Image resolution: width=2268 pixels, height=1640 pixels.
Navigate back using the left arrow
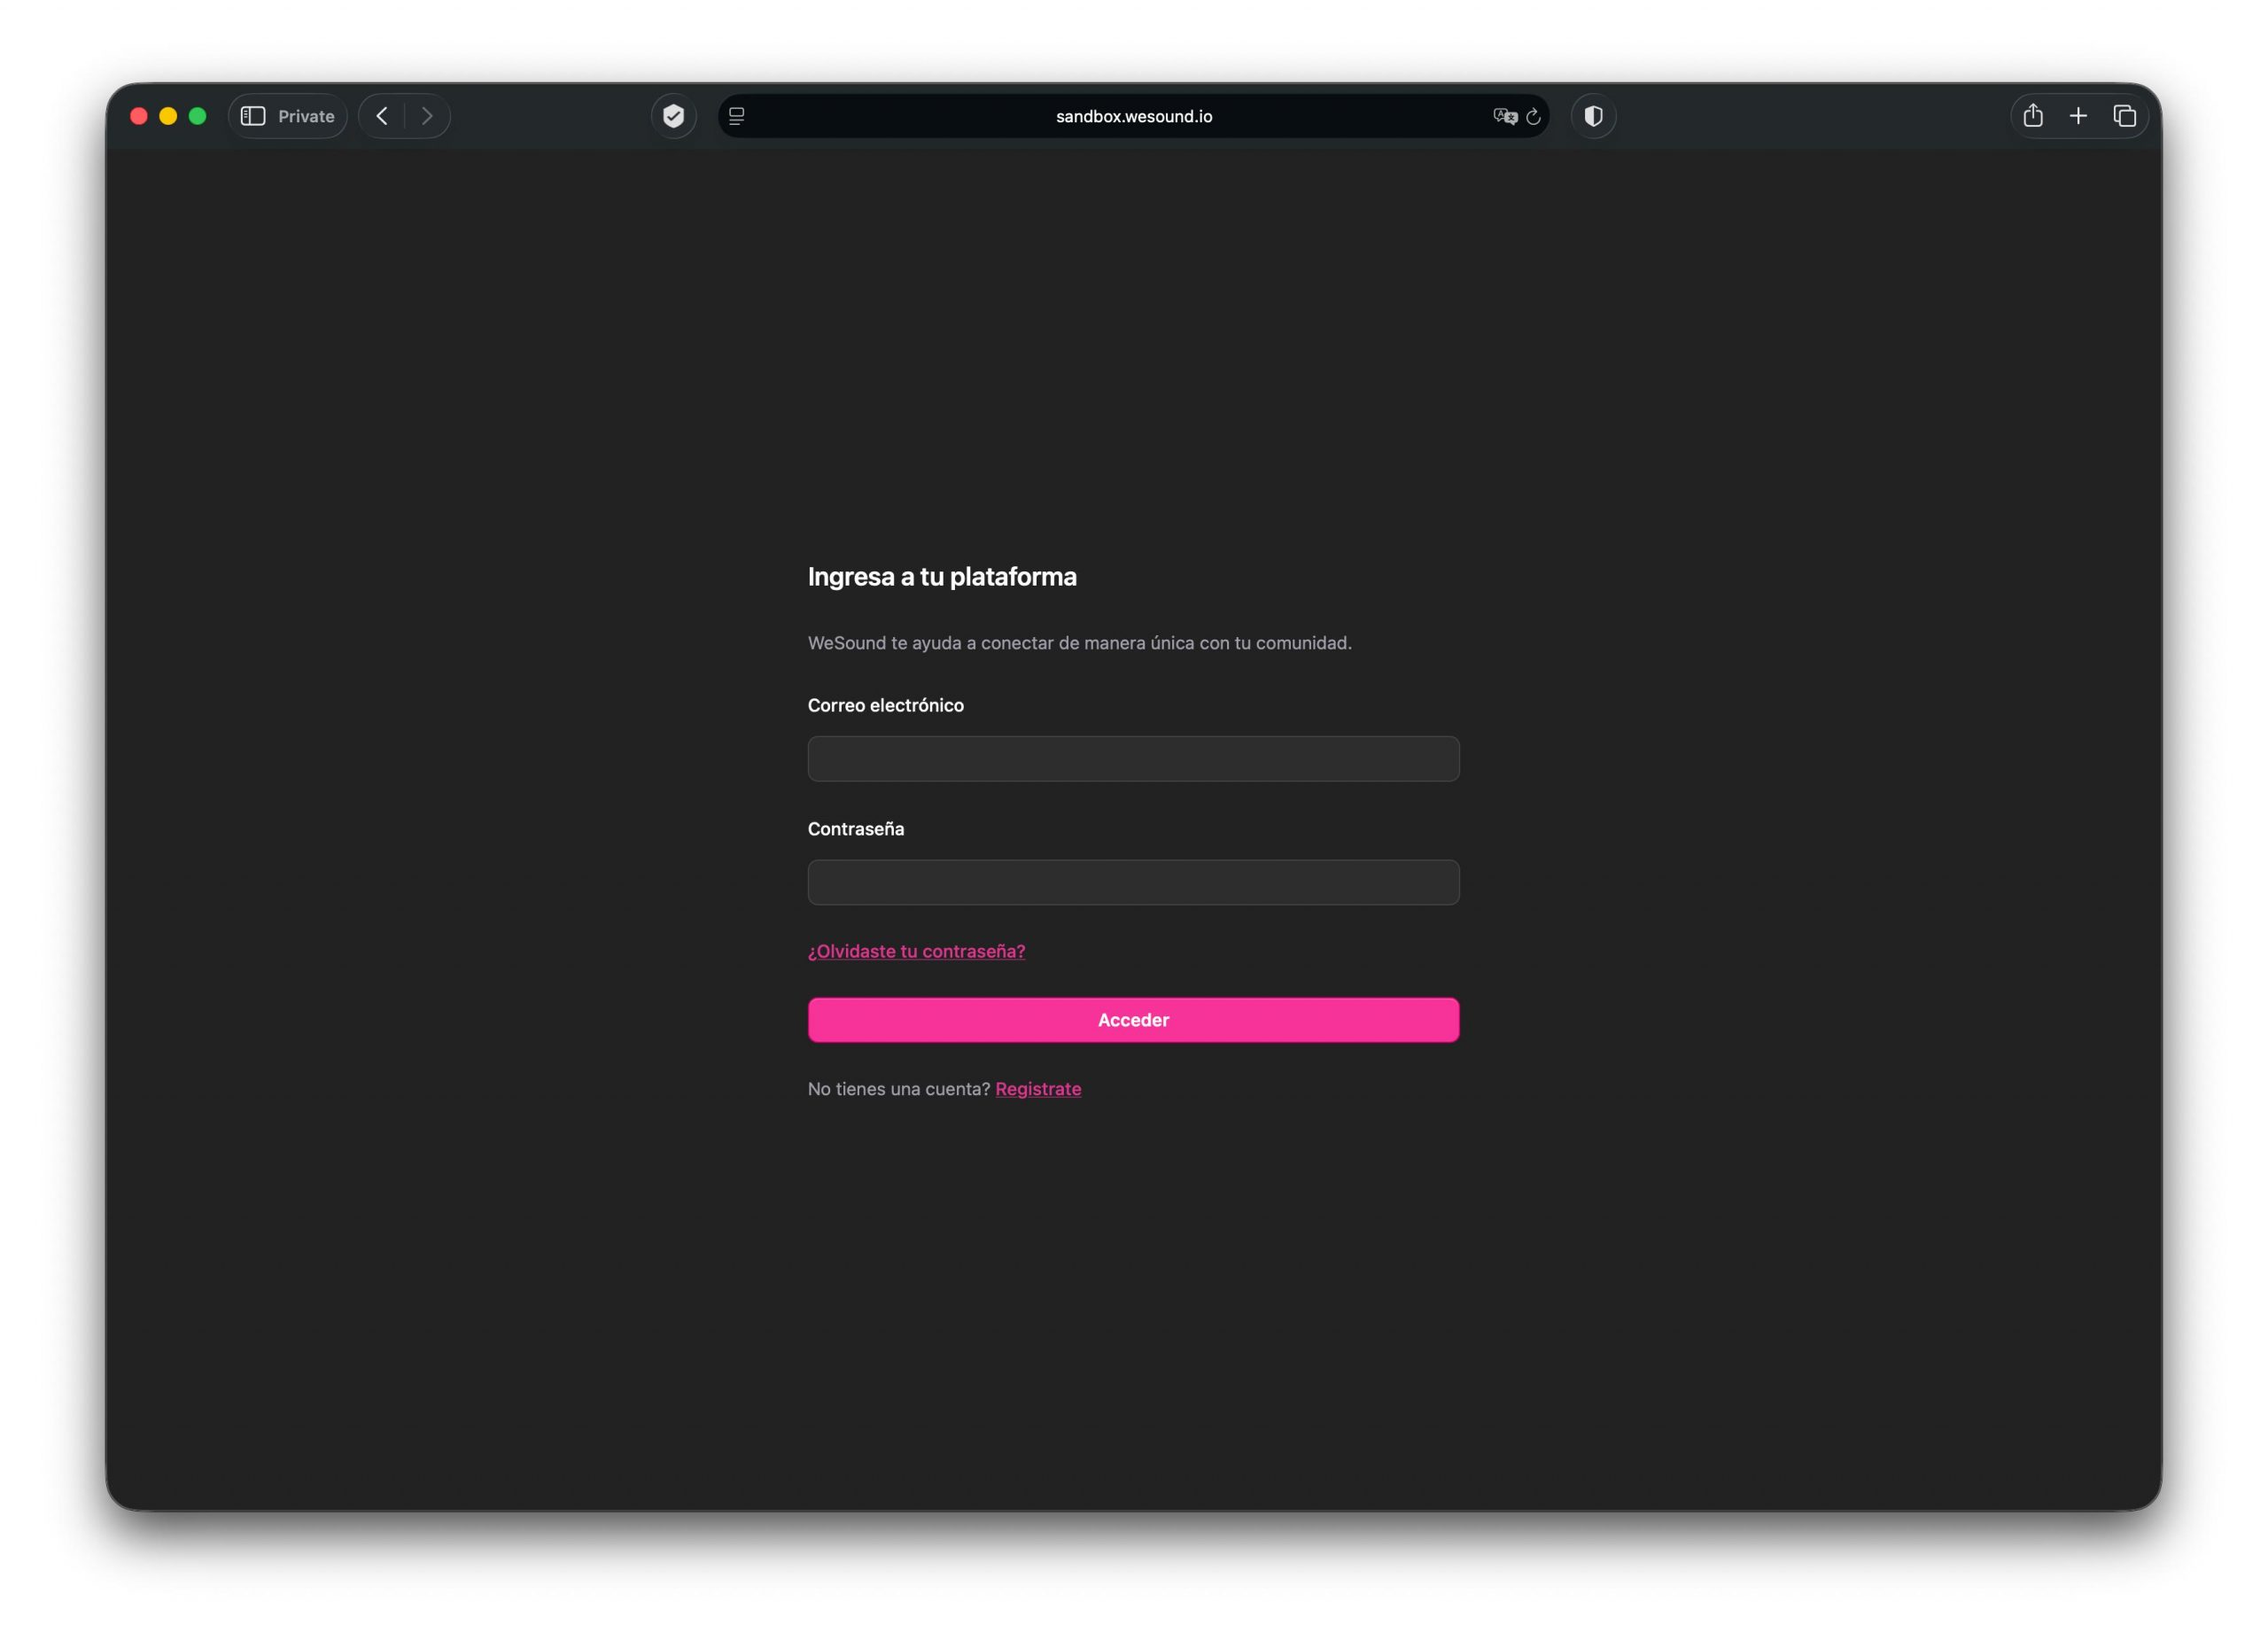pos(381,116)
